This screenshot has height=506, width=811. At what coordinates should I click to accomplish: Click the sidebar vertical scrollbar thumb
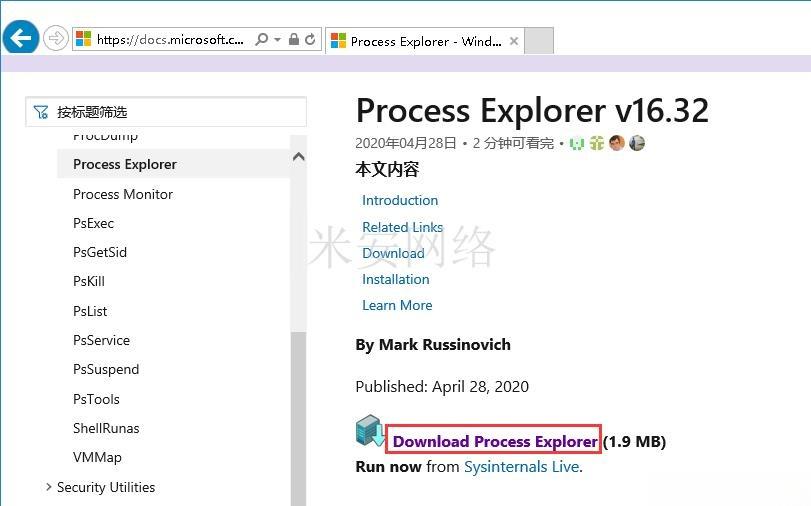tap(298, 419)
